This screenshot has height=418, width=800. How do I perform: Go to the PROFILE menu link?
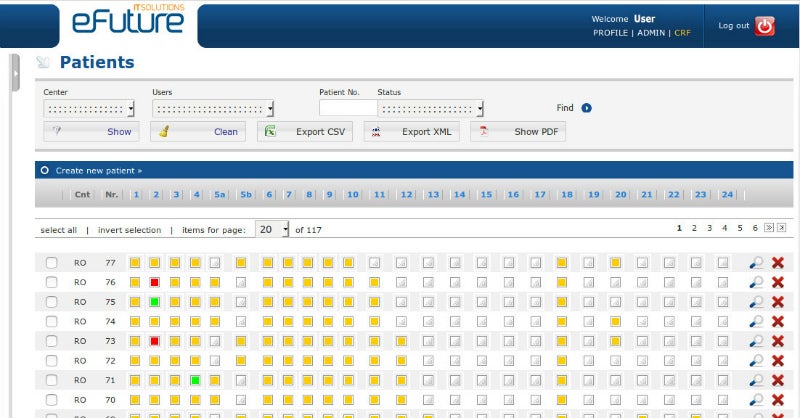point(610,33)
